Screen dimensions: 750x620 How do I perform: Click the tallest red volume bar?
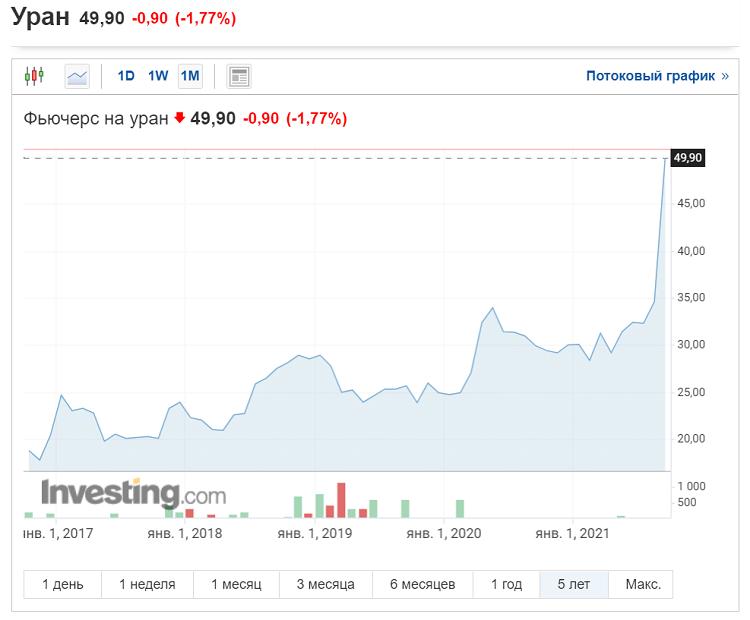pos(341,500)
